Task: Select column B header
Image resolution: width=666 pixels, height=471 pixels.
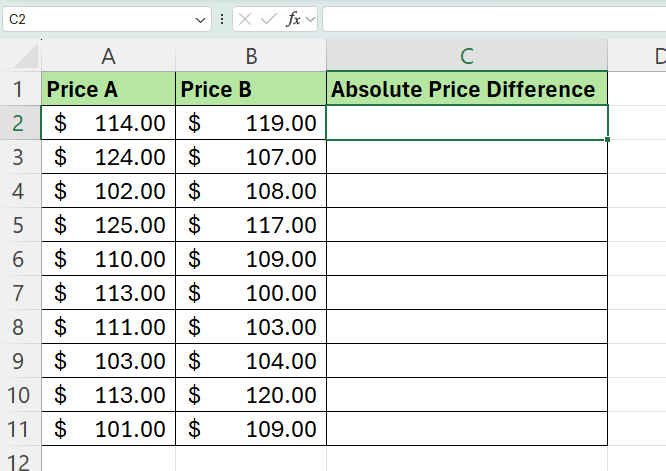Action: pos(251,56)
